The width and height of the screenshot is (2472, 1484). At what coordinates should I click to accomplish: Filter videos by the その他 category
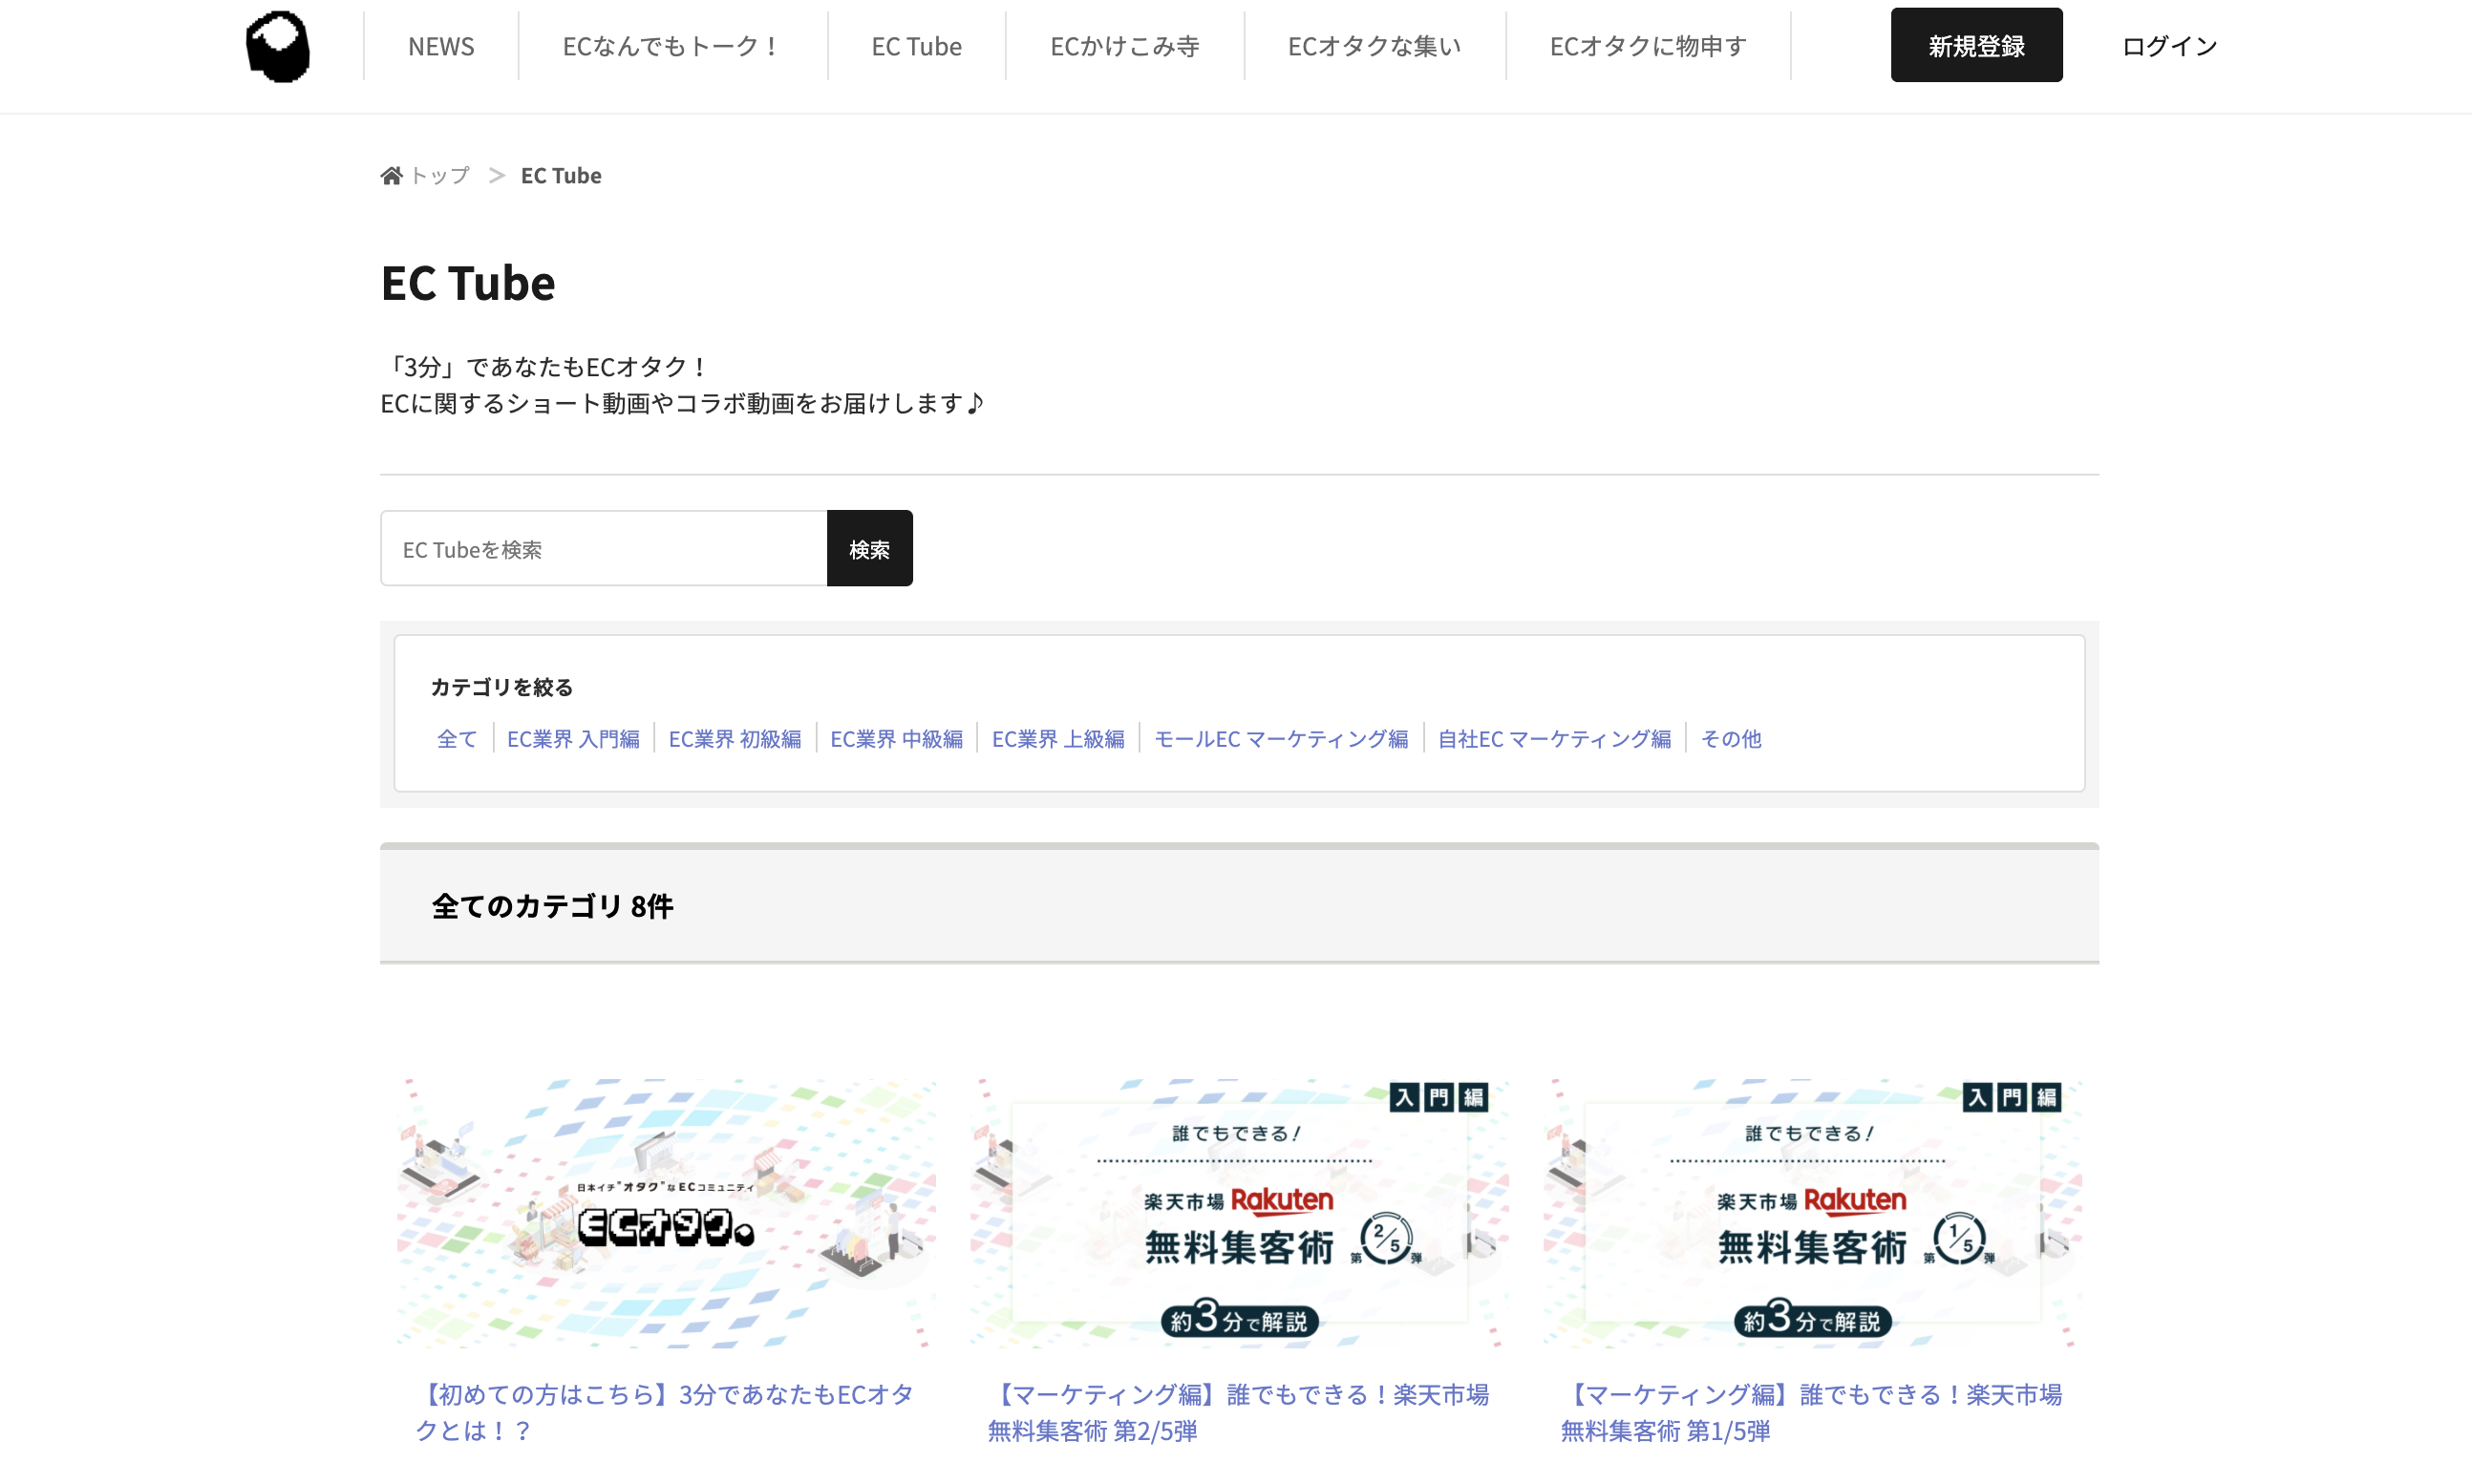[1730, 739]
